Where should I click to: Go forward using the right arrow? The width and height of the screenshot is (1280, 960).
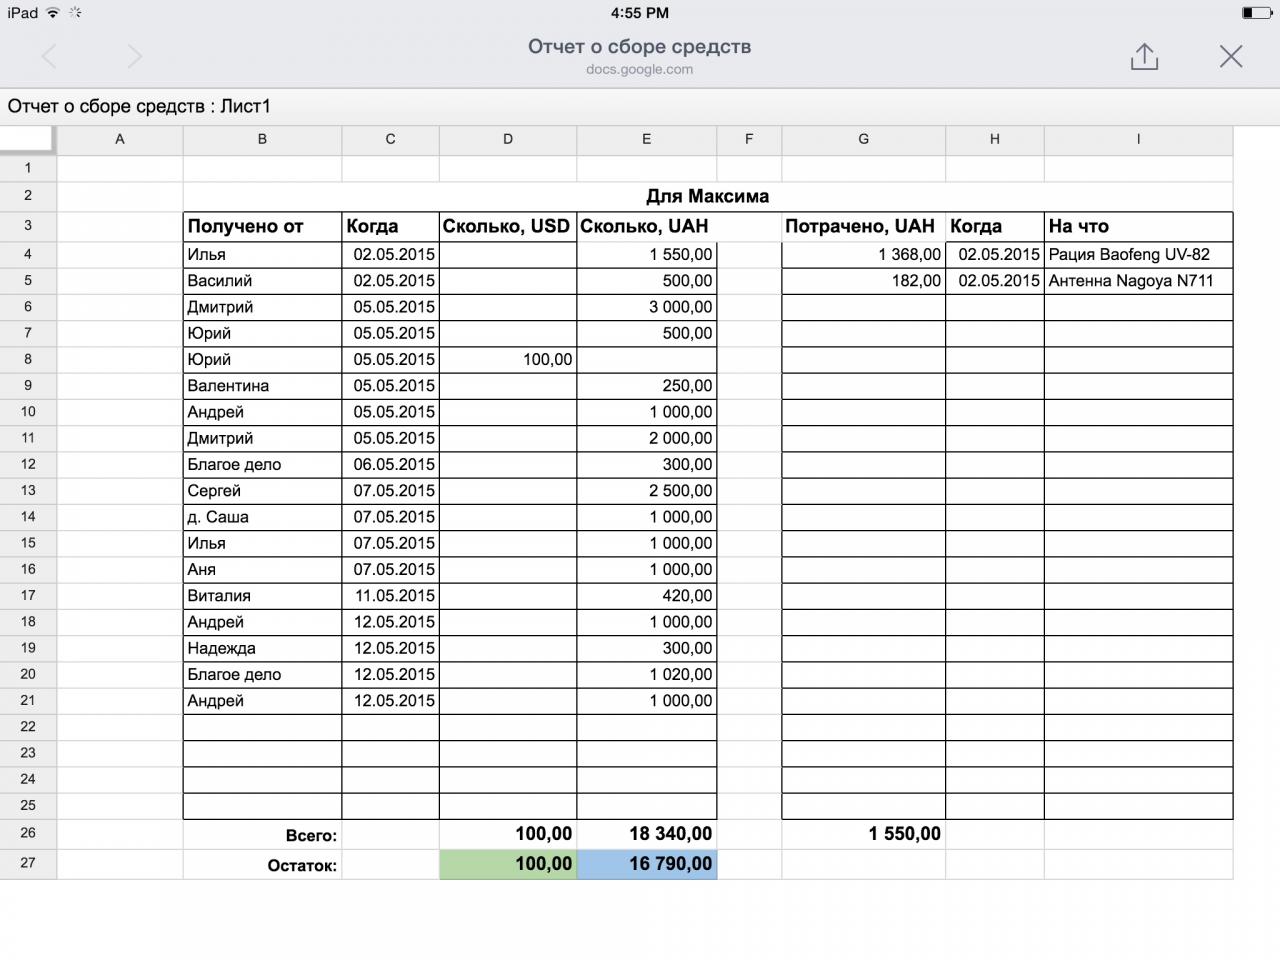pos(135,57)
